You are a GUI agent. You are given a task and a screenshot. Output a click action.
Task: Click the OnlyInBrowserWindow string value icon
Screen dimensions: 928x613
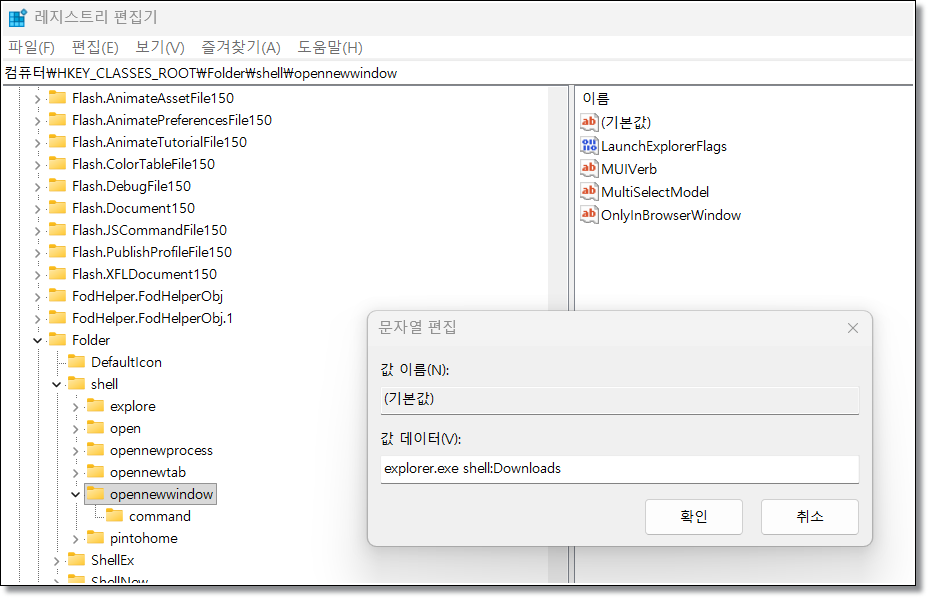pyautogui.click(x=589, y=215)
